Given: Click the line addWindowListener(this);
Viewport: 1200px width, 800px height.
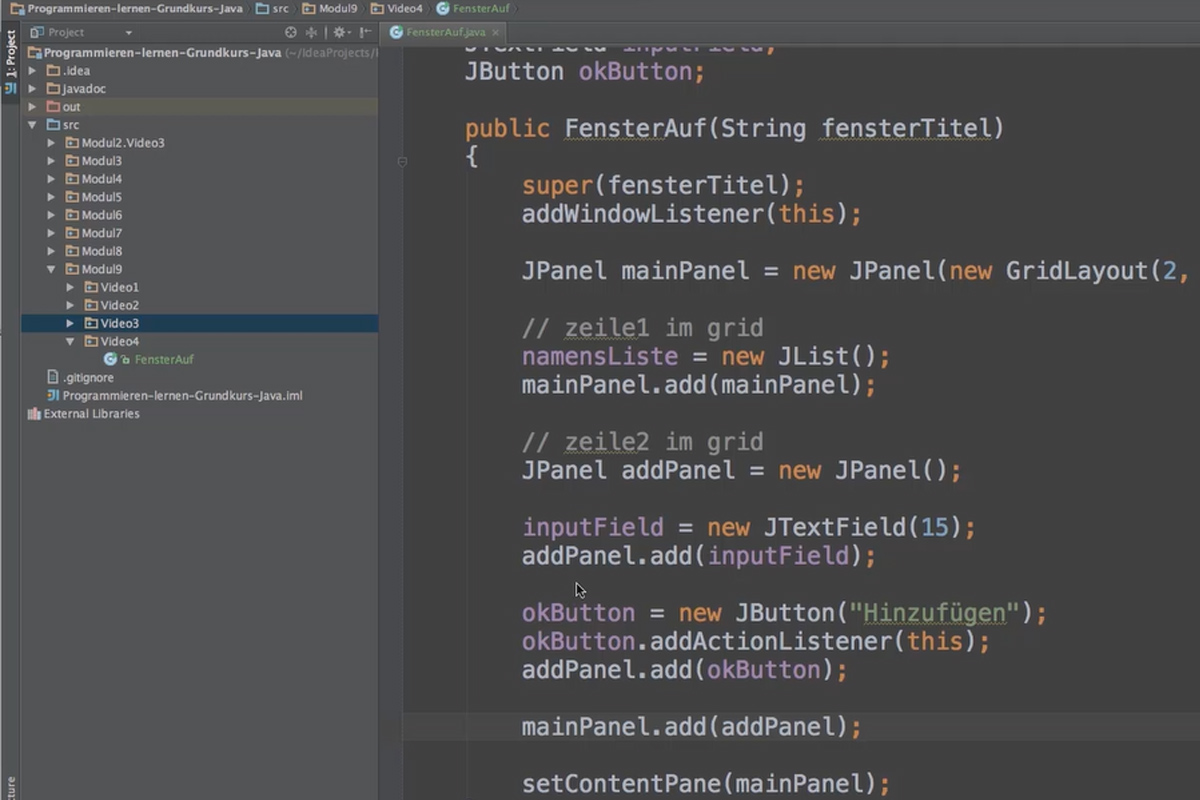Looking at the screenshot, I should coord(692,213).
